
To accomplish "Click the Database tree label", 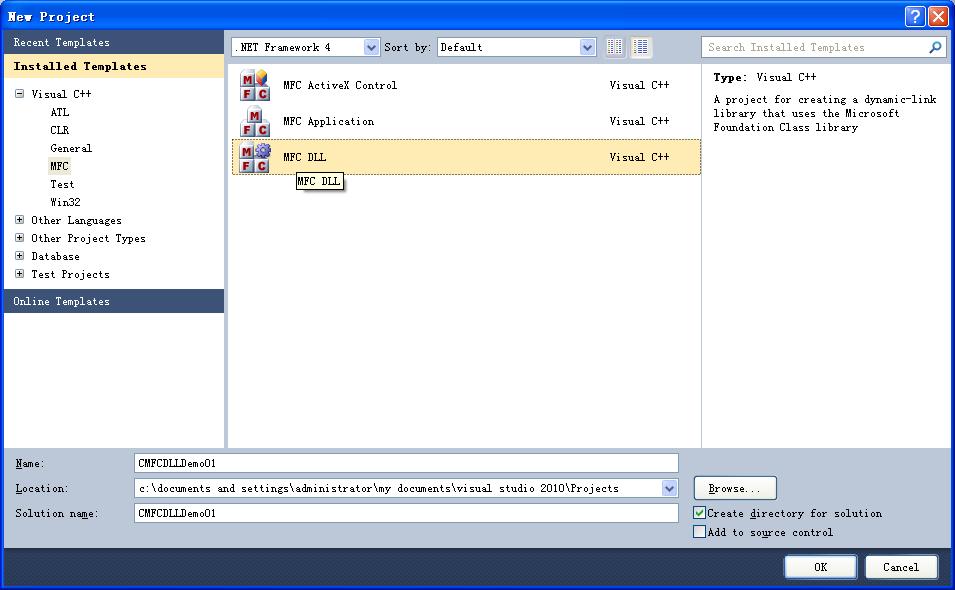I will 55,256.
